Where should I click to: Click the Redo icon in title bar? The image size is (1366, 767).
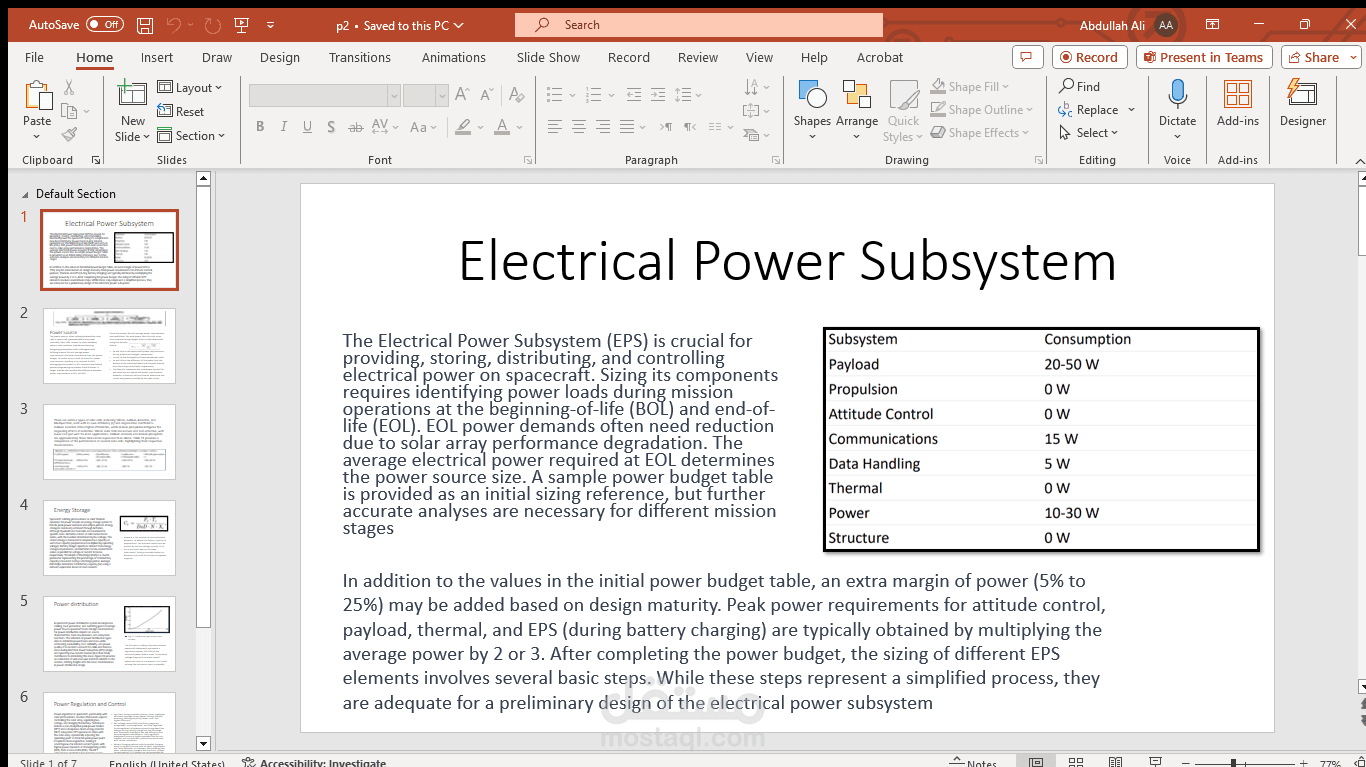[212, 25]
